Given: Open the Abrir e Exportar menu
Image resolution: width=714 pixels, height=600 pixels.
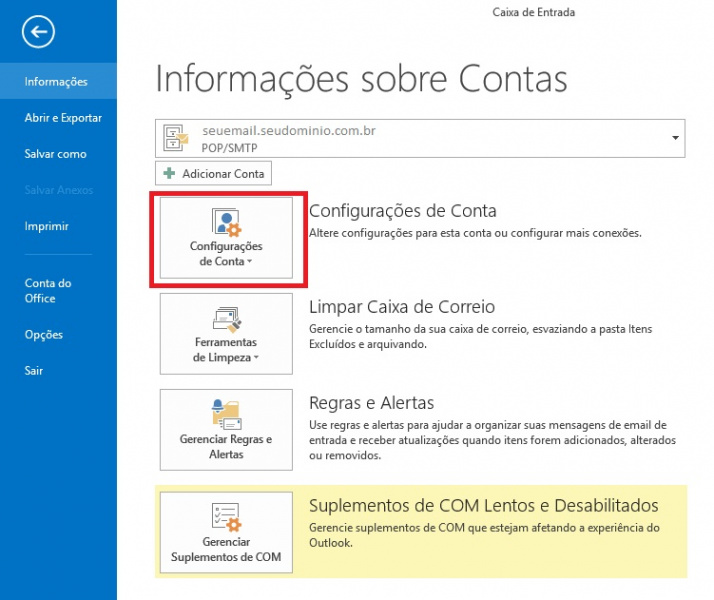Looking at the screenshot, I should point(63,118).
